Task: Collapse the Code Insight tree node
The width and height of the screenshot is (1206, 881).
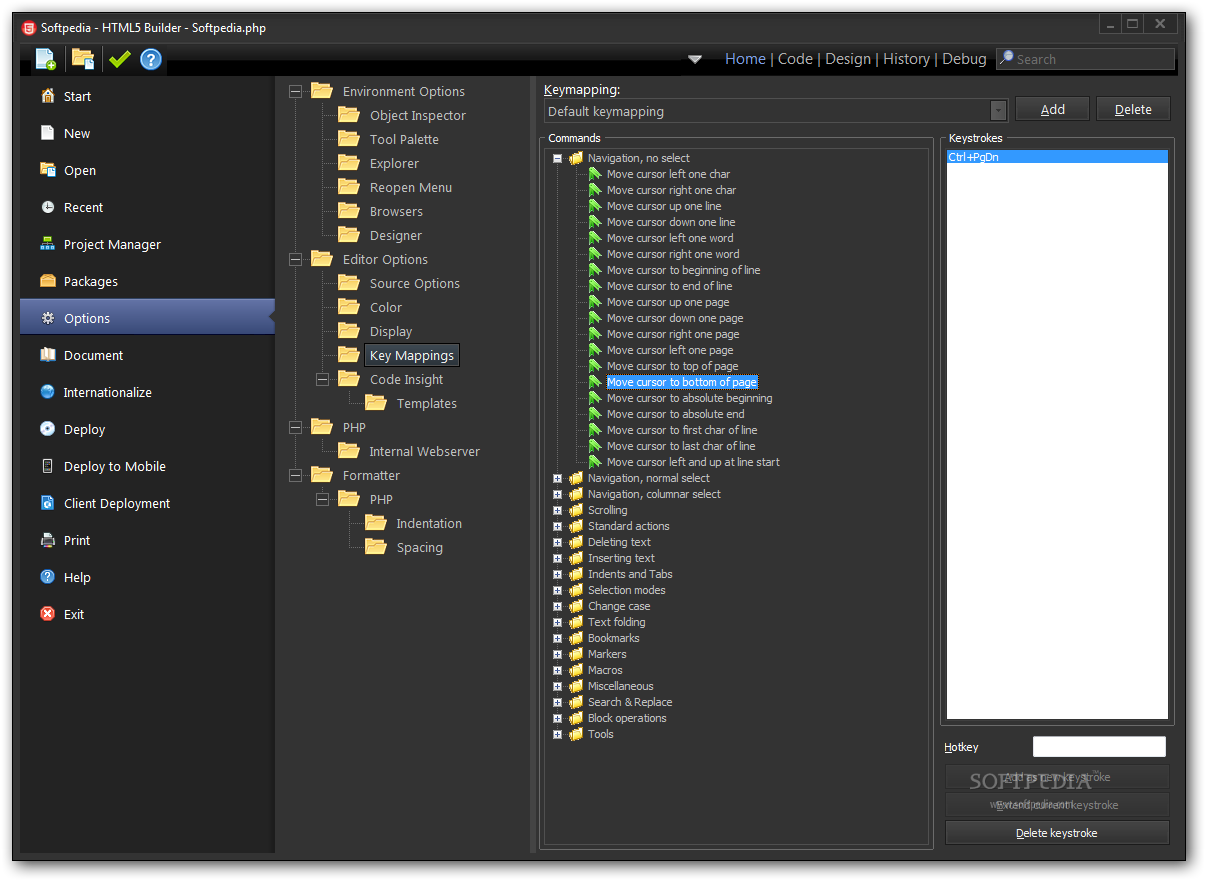Action: [x=322, y=379]
